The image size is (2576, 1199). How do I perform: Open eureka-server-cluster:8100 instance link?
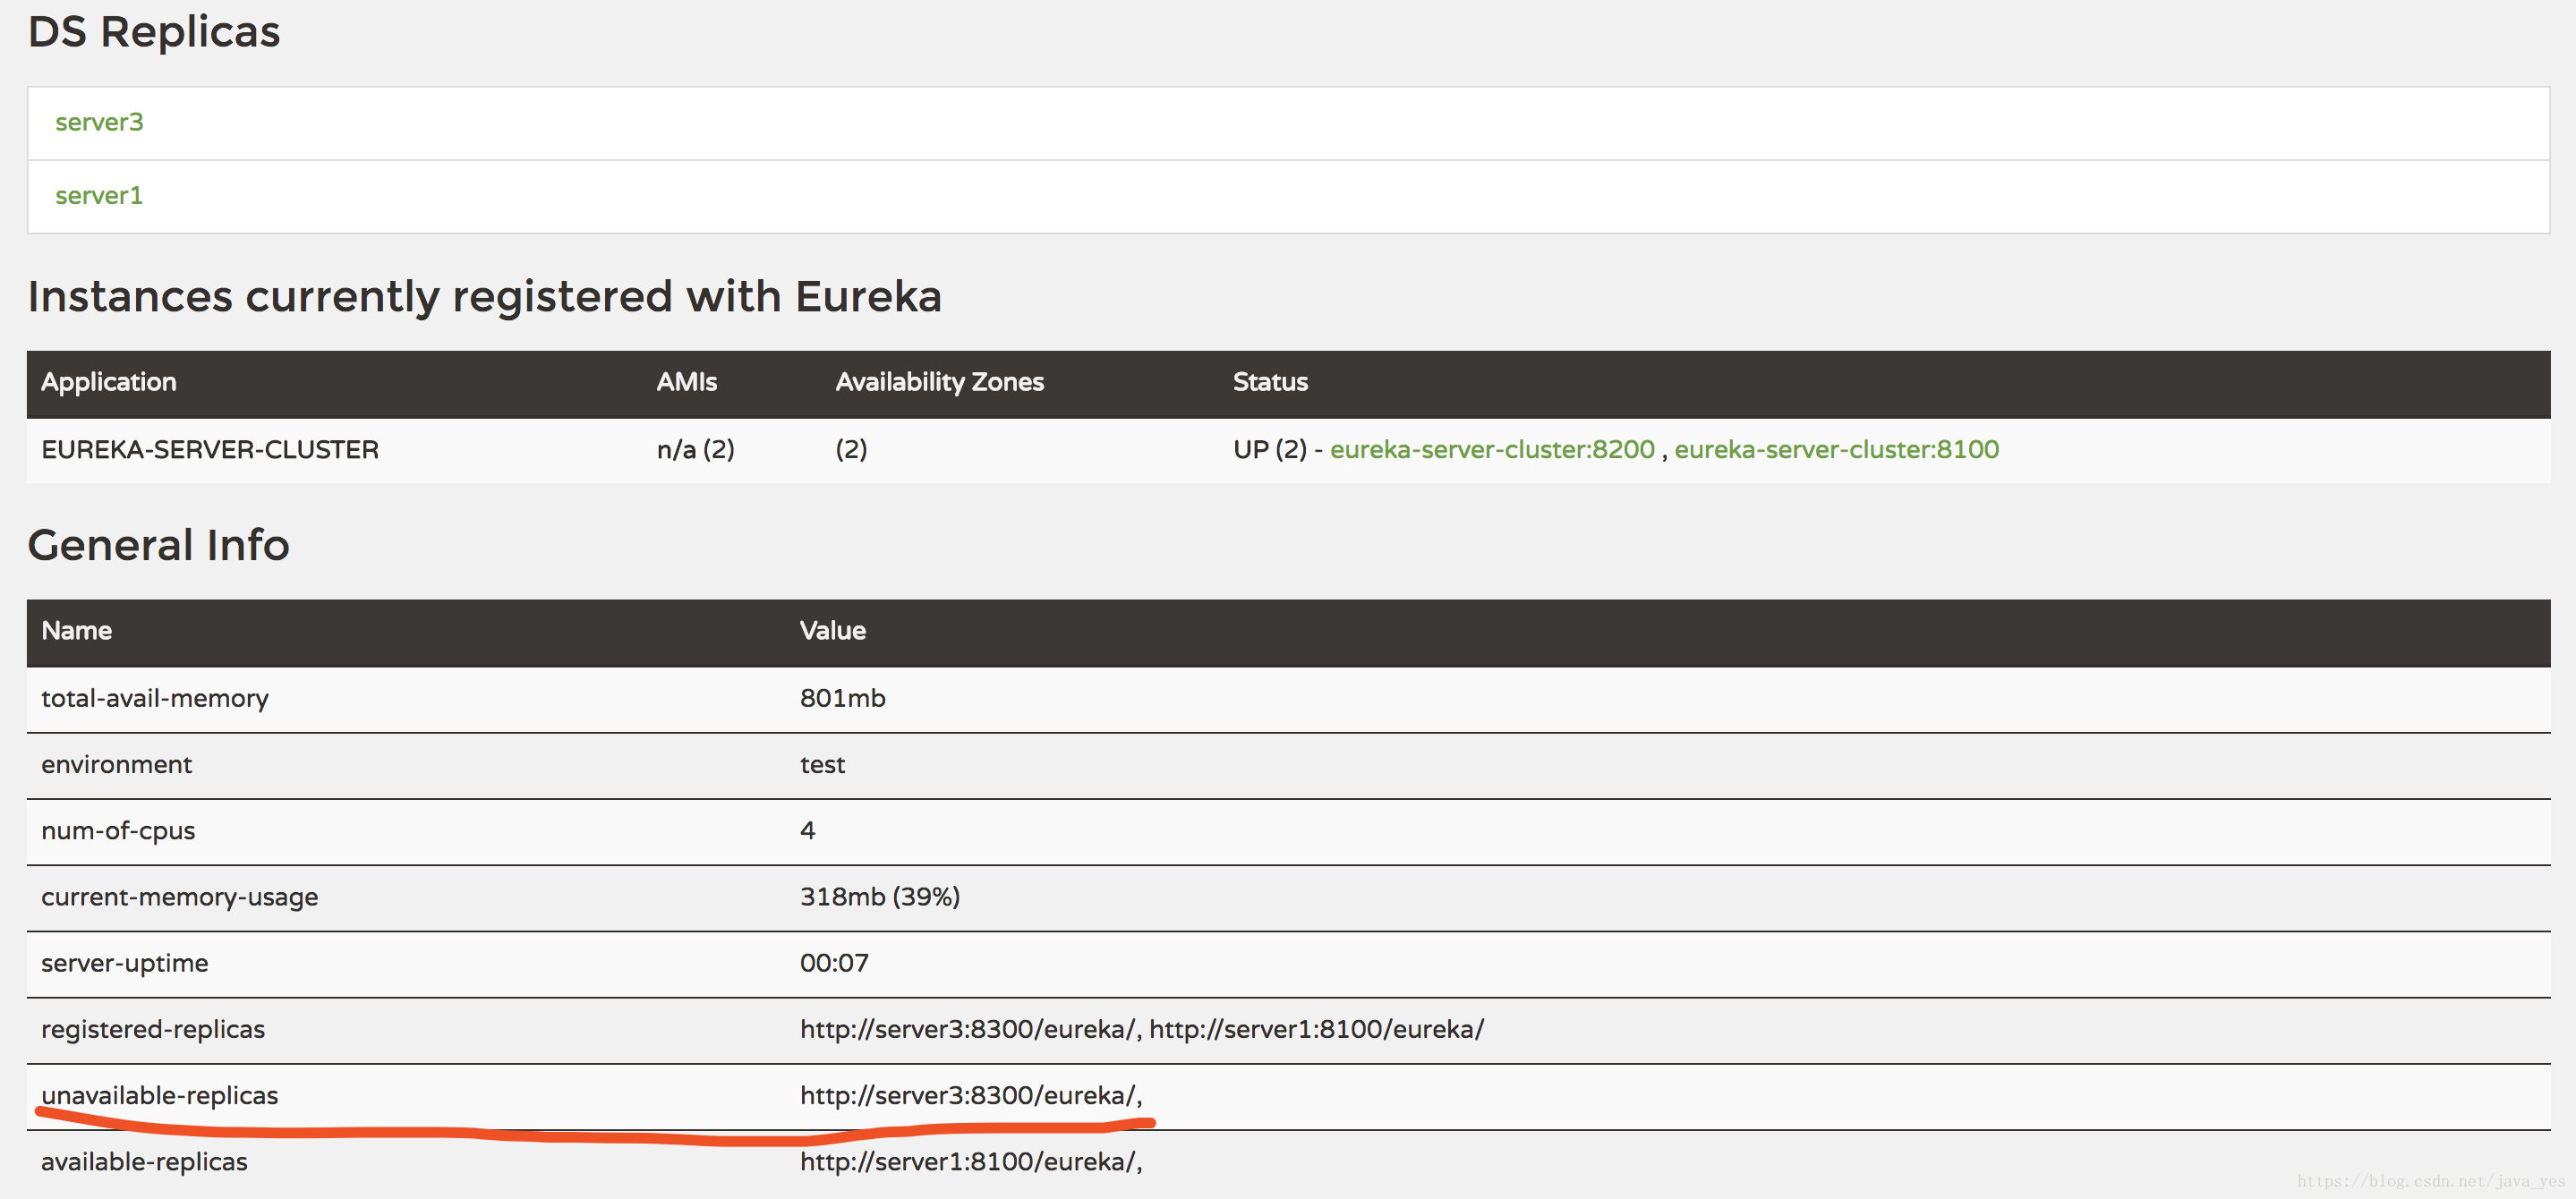(1837, 450)
